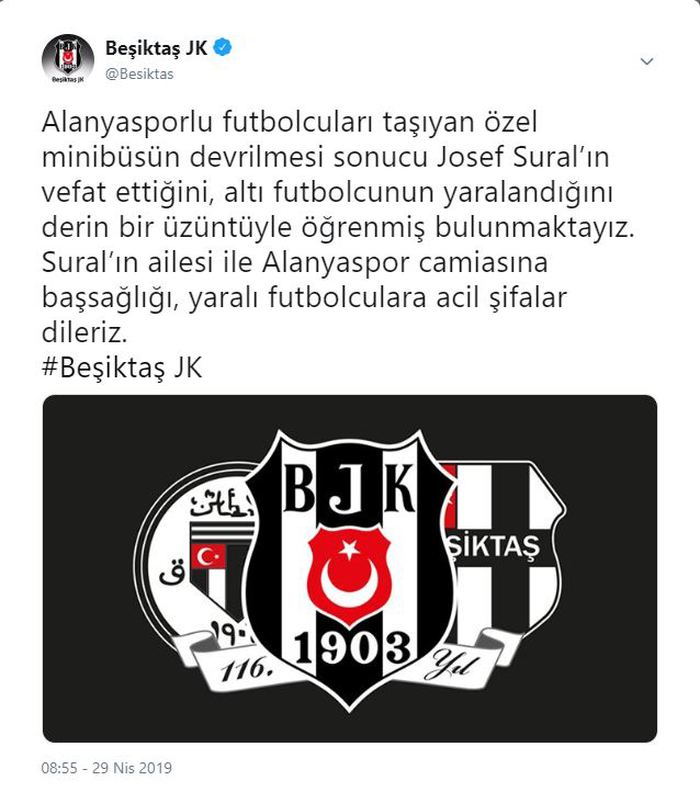Click the striped ŞİKTAŞ crest on right
Image resolution: width=700 pixels, height=792 pixels.
click(x=503, y=553)
